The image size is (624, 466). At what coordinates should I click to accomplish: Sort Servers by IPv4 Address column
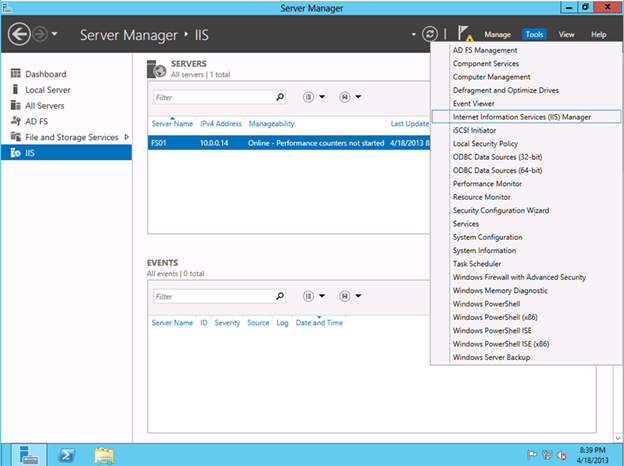[x=221, y=124]
